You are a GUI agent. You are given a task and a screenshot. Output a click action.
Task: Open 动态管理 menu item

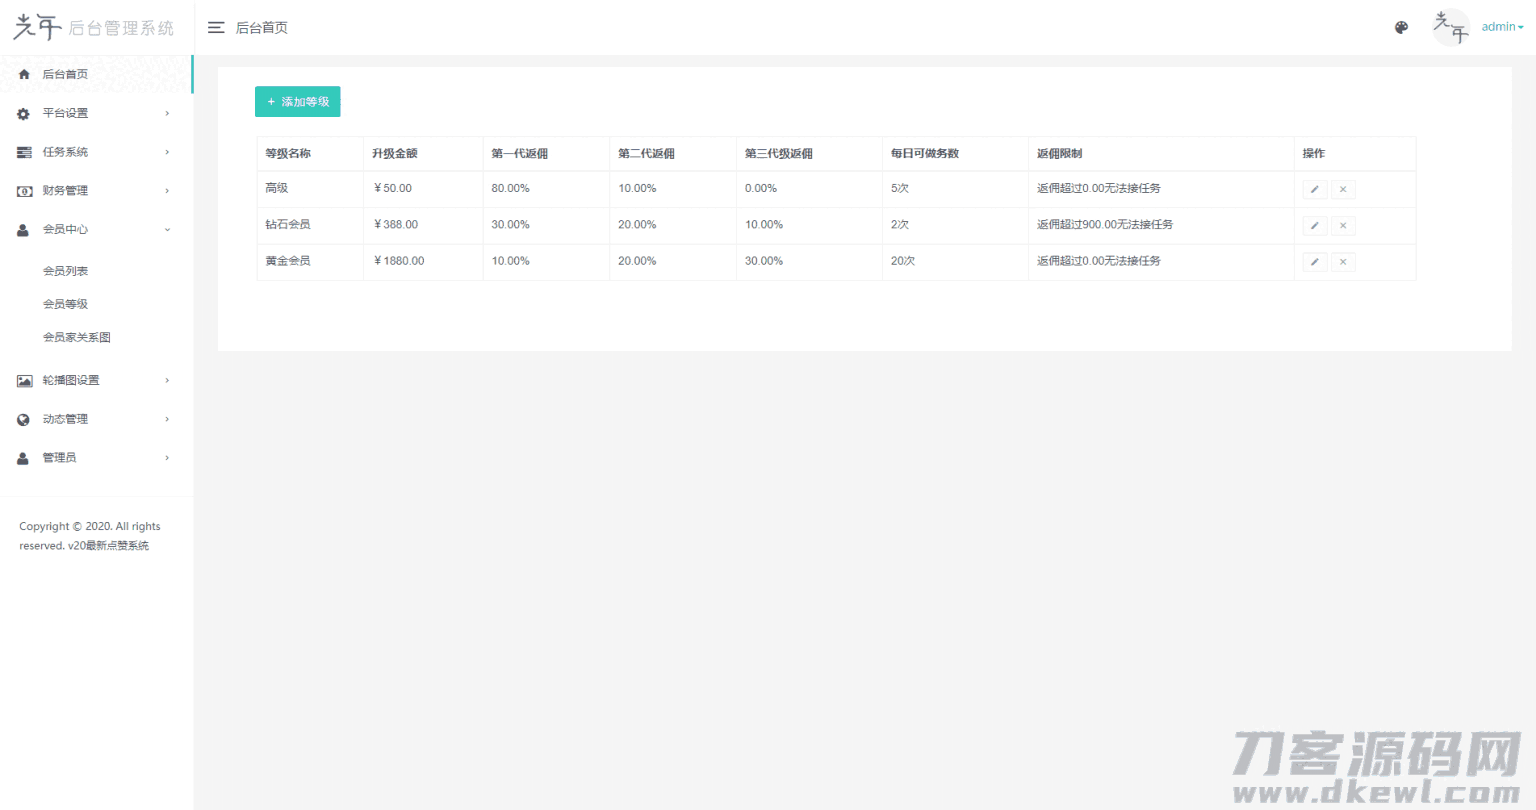tap(96, 420)
